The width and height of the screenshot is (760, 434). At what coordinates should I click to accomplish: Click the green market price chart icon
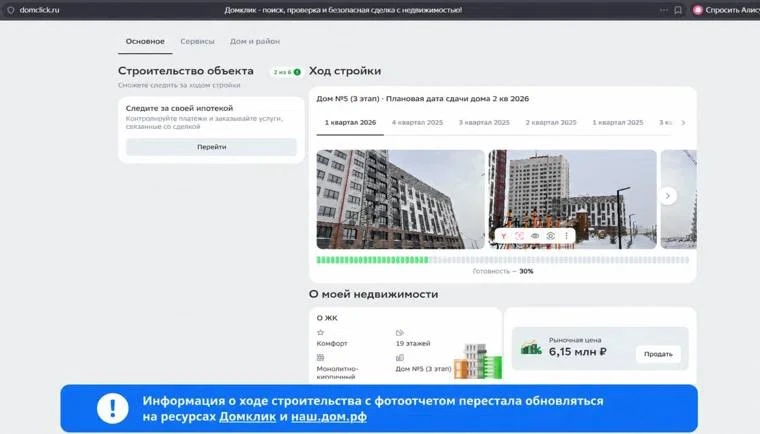531,347
